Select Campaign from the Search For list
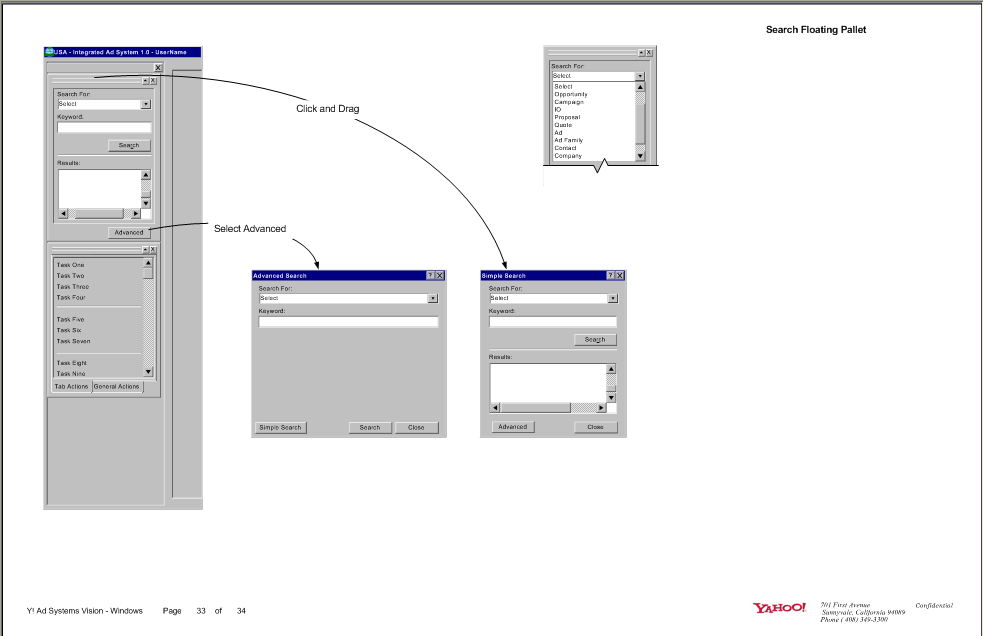The image size is (983, 636). point(569,102)
